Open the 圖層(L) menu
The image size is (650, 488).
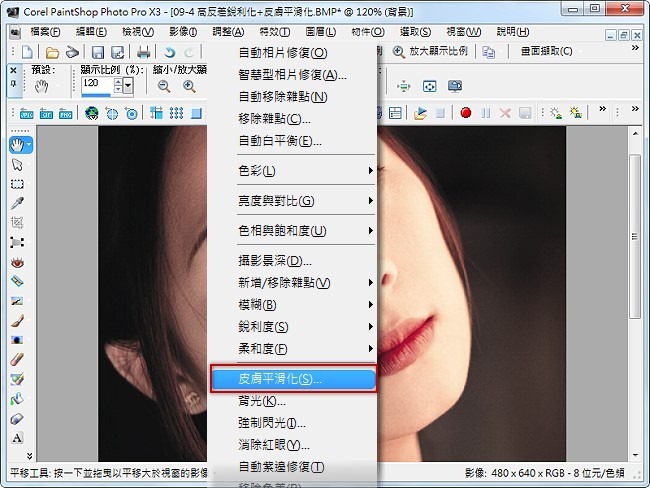[x=320, y=32]
